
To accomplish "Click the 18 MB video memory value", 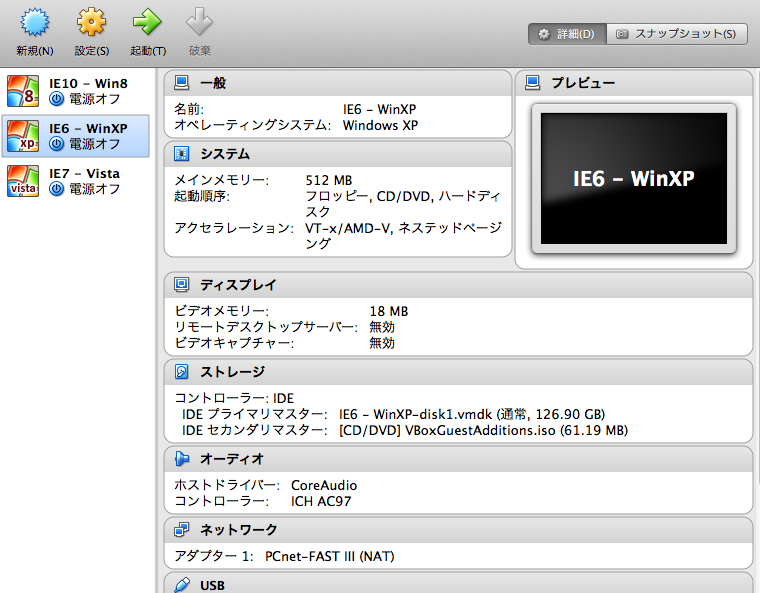I will click(x=389, y=311).
